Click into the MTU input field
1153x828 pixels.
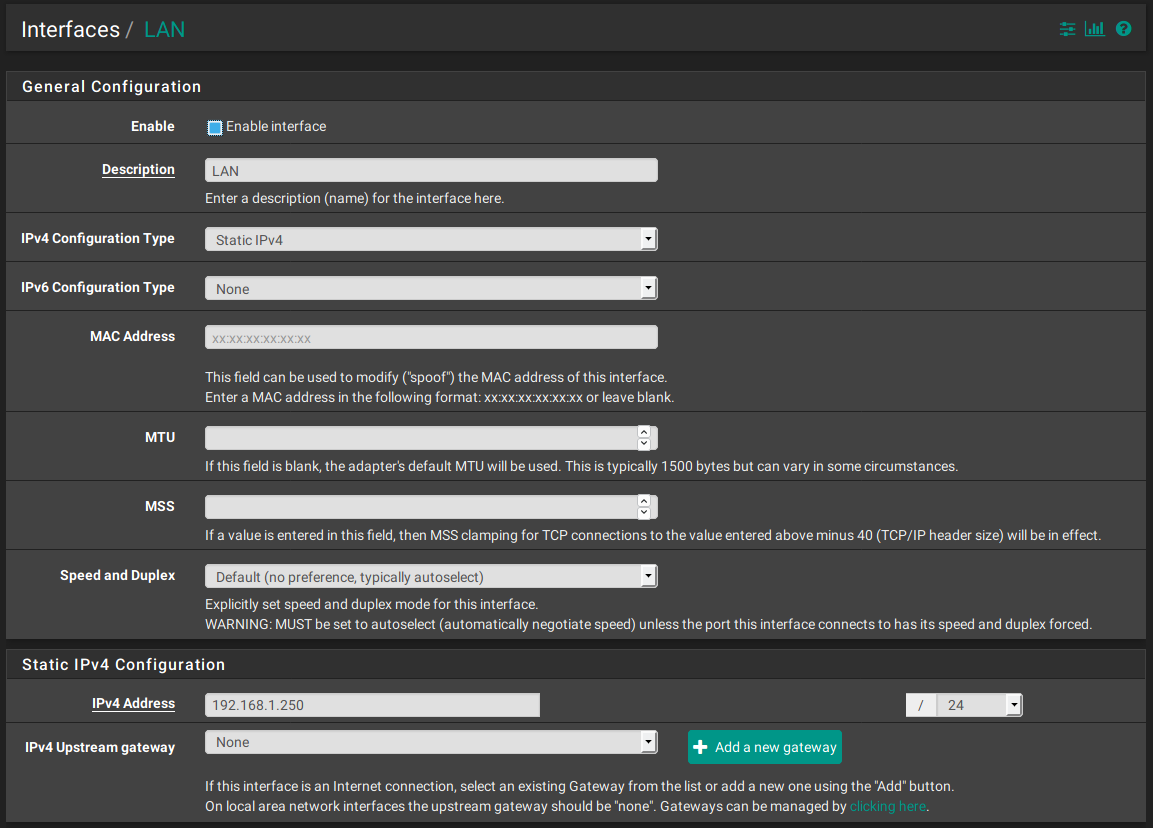click(420, 438)
